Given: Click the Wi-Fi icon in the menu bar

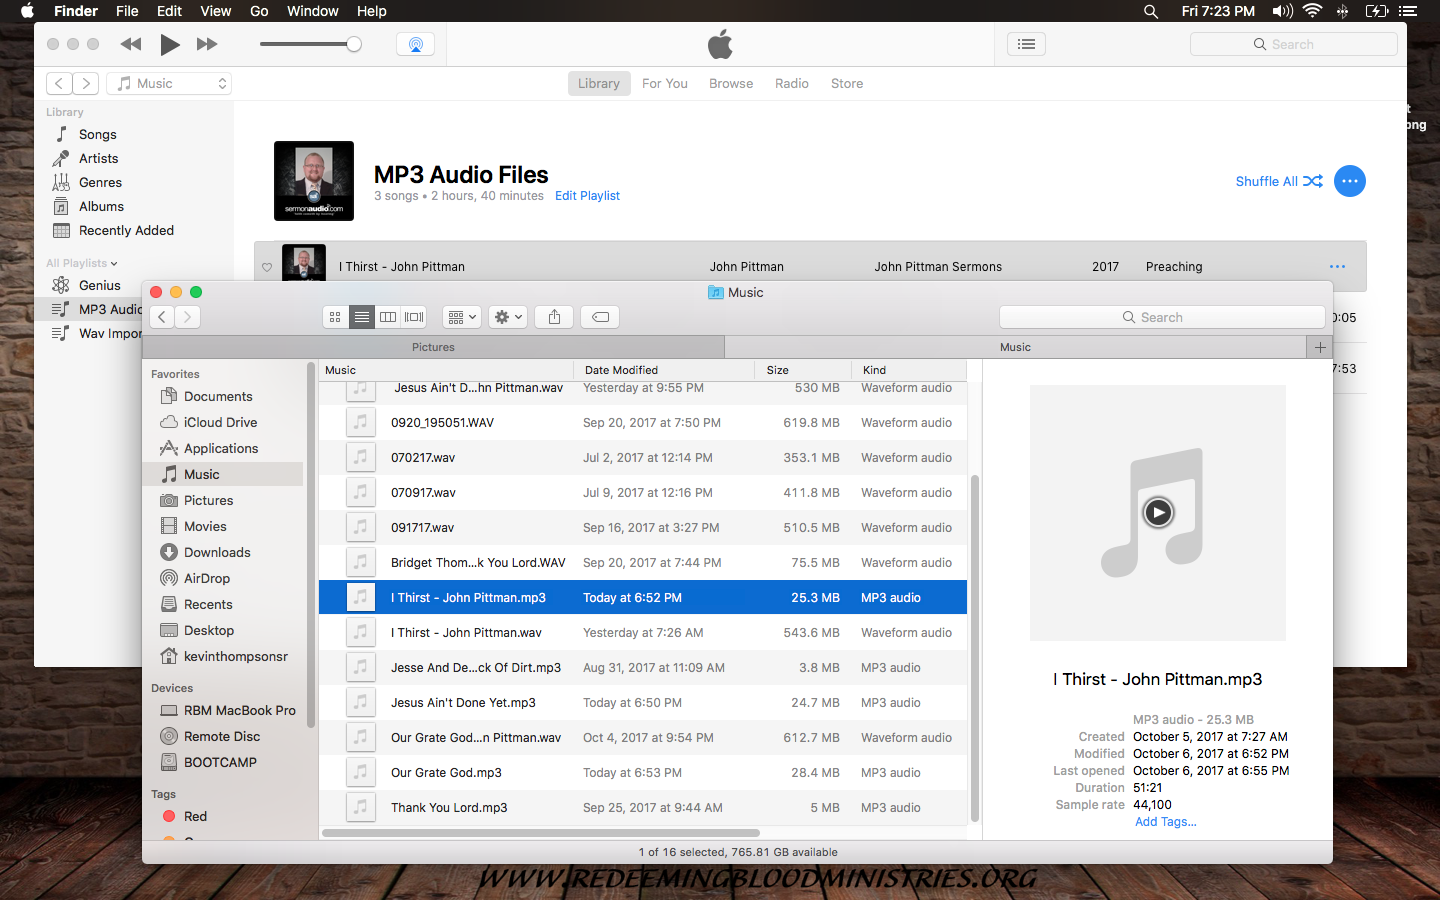Looking at the screenshot, I should (x=1313, y=11).
